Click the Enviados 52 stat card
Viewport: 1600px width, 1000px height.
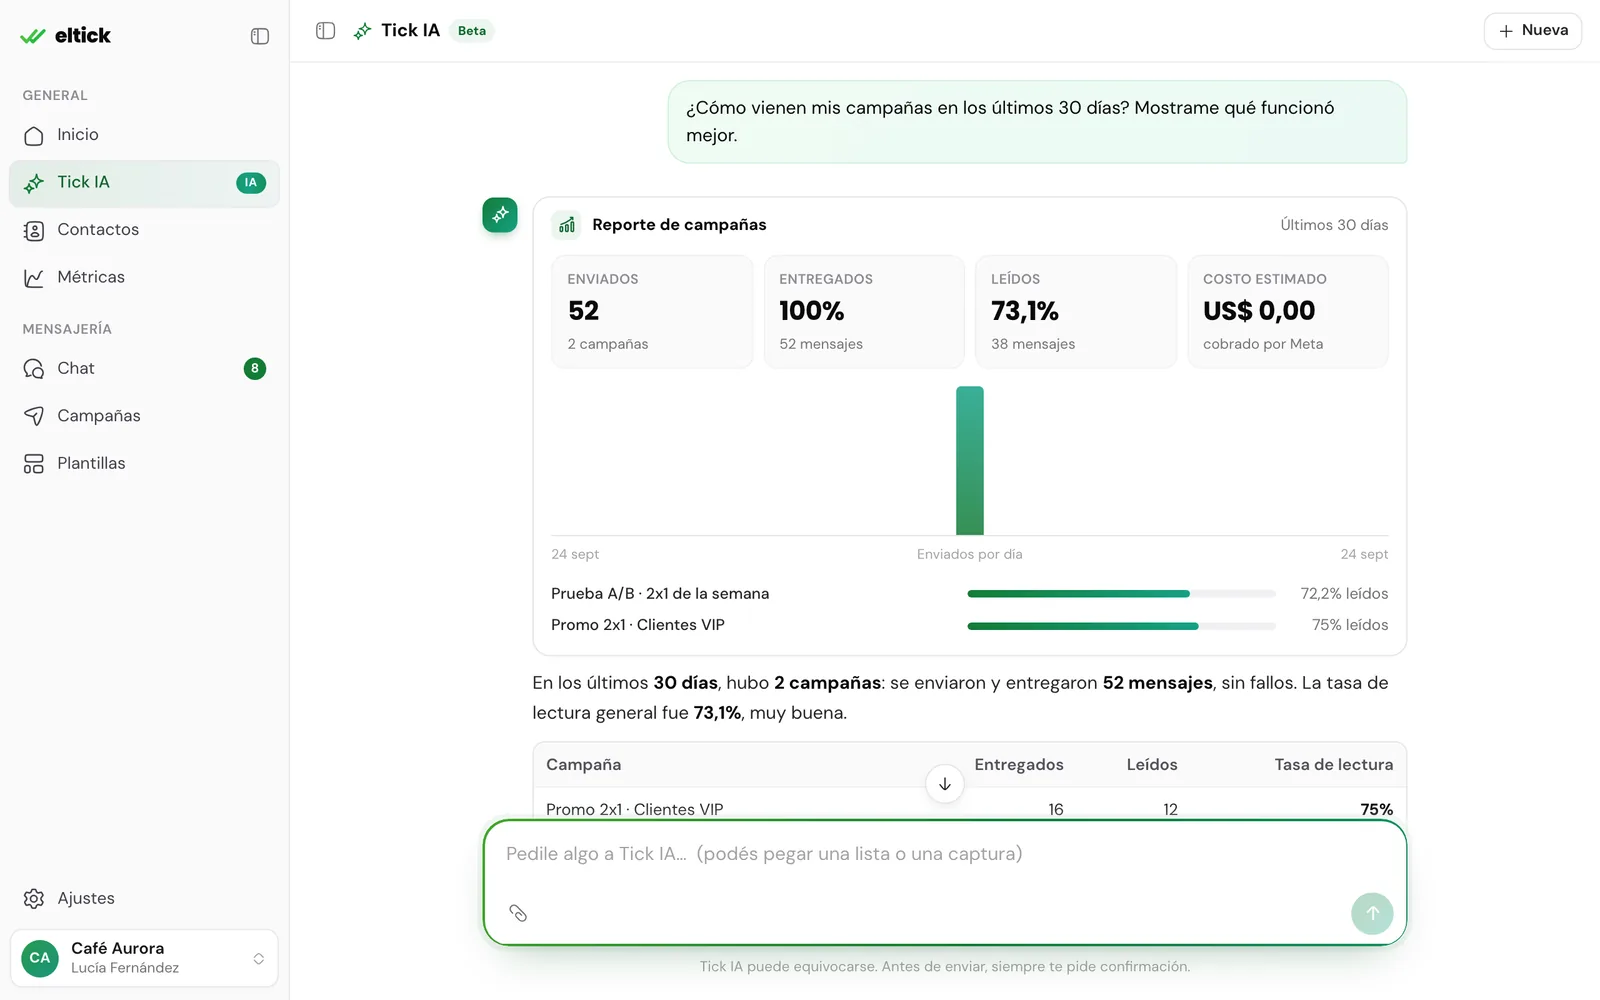click(x=652, y=312)
